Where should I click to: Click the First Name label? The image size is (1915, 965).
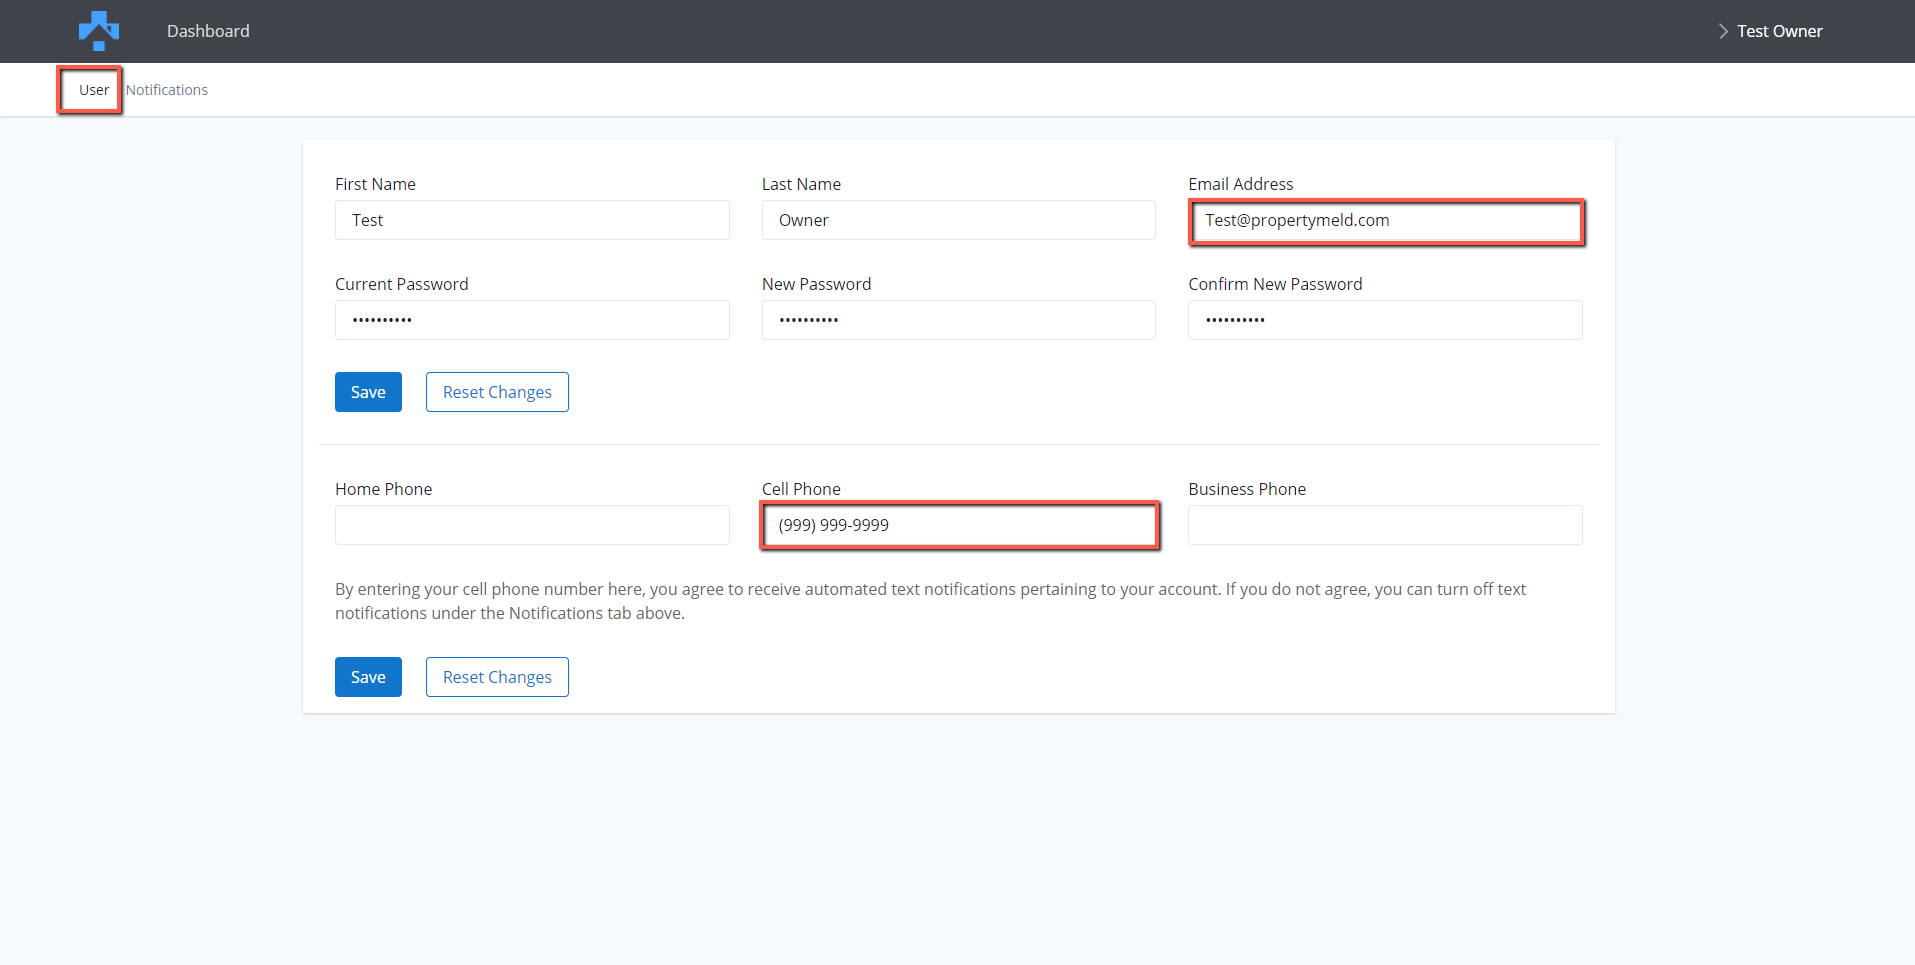pyautogui.click(x=375, y=184)
